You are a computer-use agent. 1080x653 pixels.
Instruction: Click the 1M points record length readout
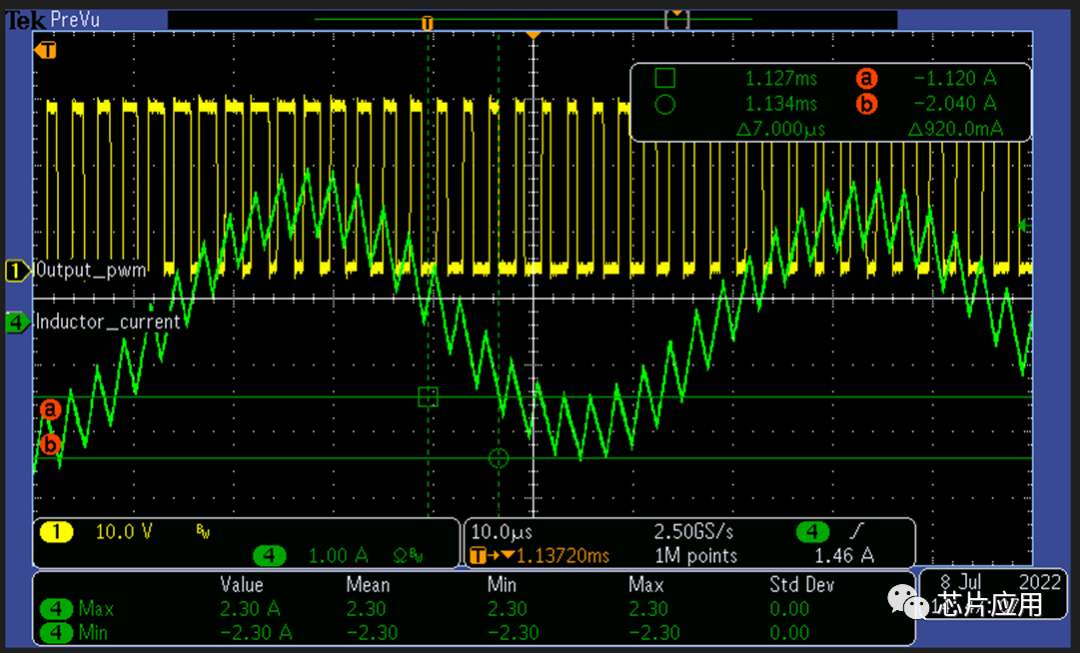tap(696, 556)
